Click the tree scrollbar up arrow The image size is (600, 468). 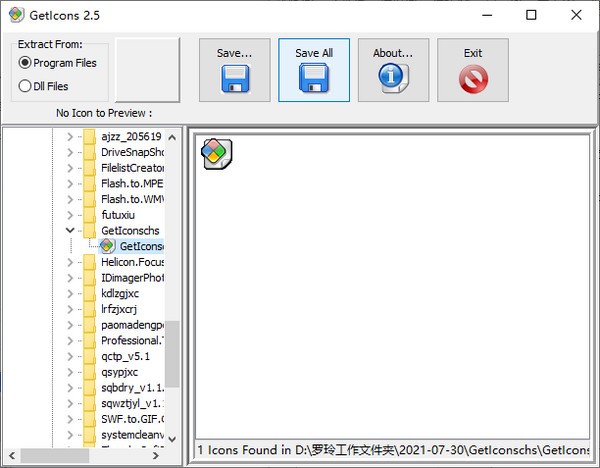[x=173, y=137]
